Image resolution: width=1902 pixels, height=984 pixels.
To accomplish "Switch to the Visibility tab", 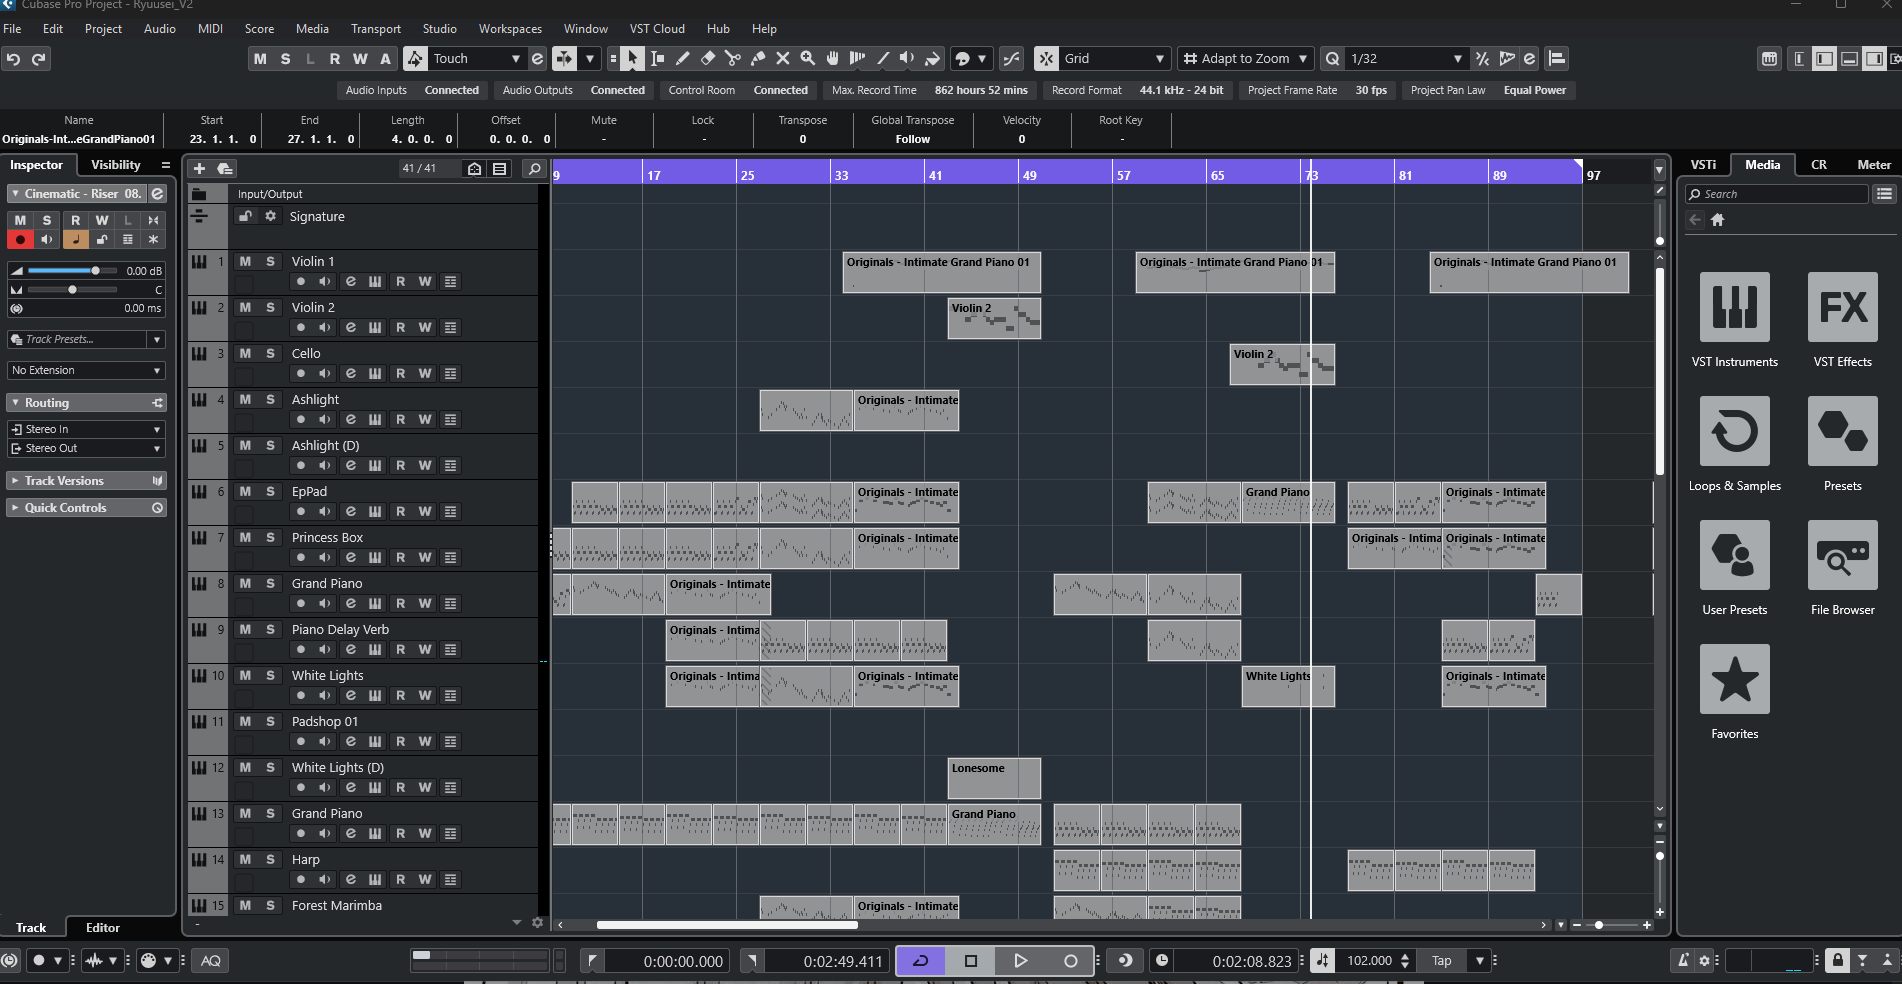I will coord(116,165).
